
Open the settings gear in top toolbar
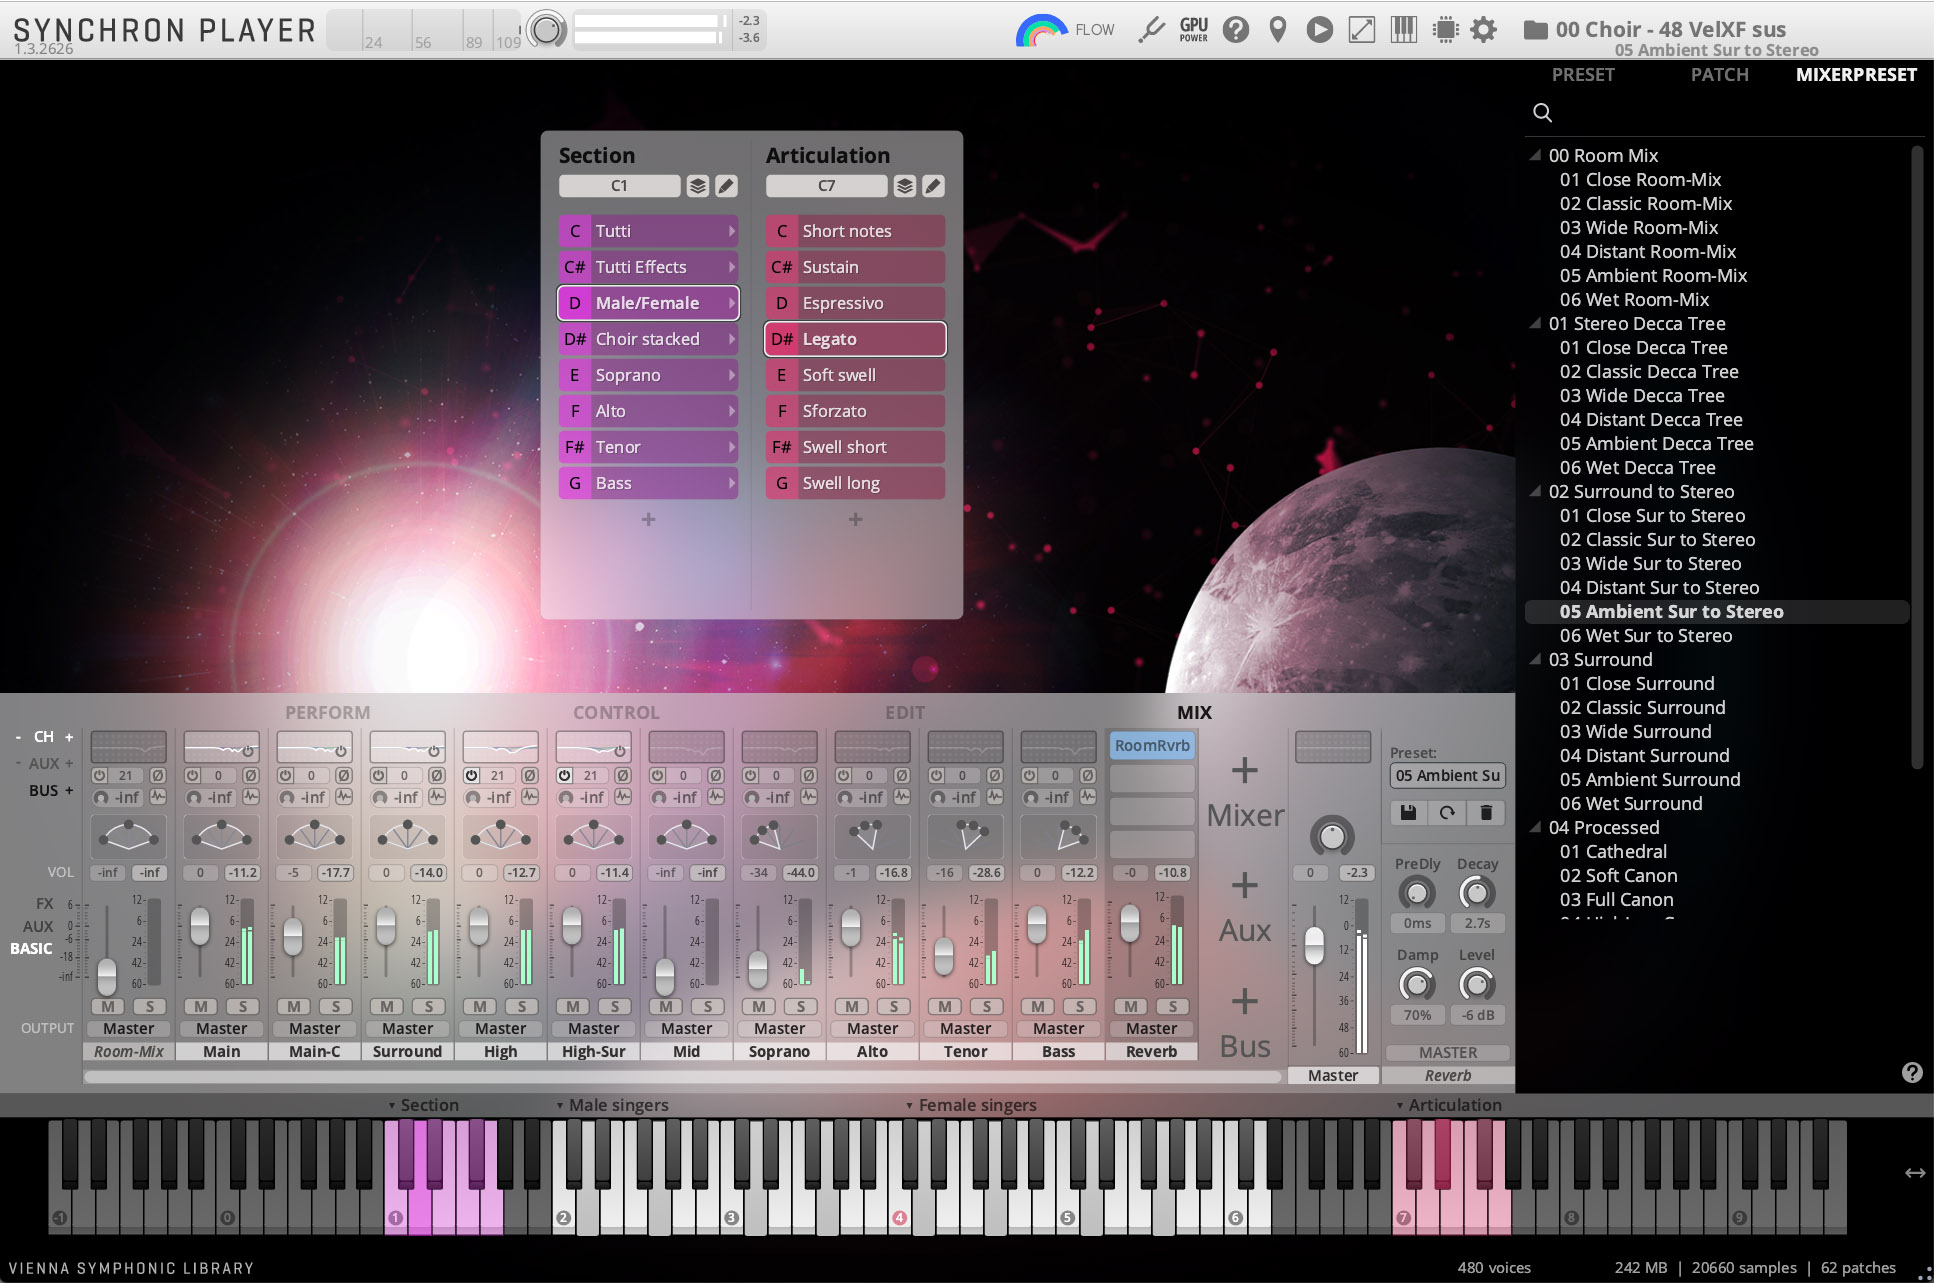1484,30
